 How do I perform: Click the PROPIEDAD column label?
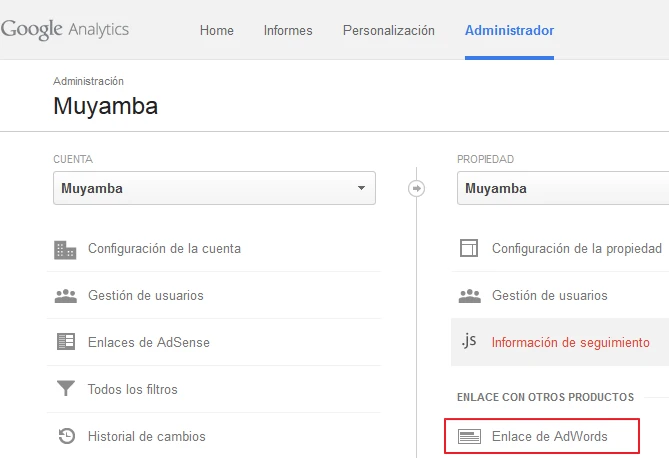pos(486,159)
